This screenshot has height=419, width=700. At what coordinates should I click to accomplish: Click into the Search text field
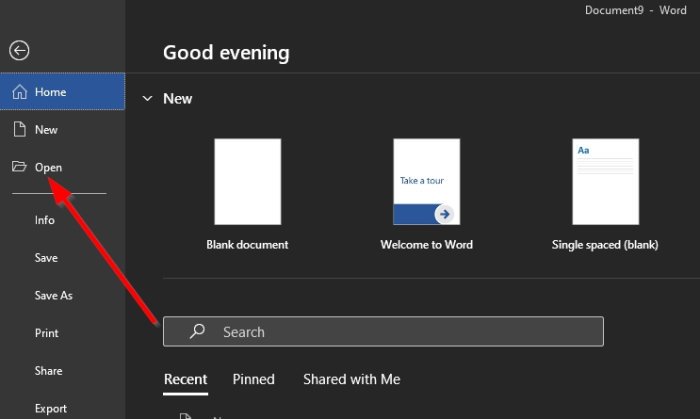point(400,331)
